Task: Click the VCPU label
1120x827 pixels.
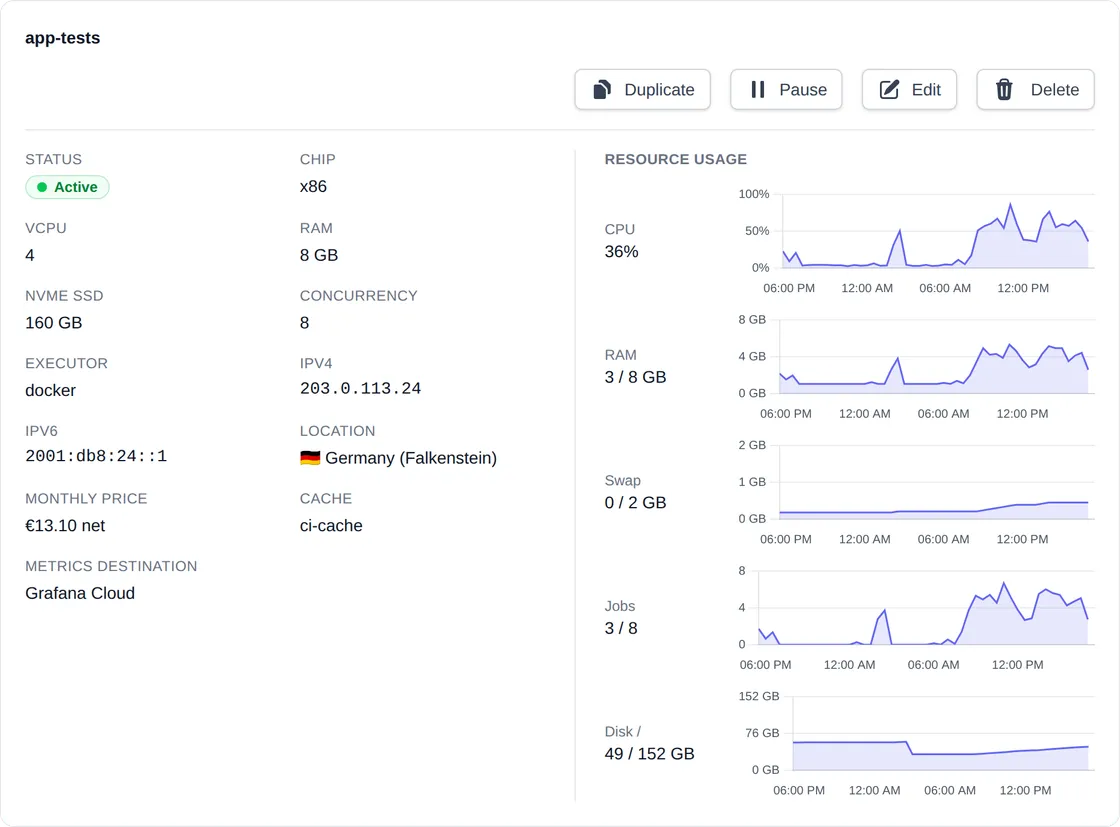Action: point(46,228)
